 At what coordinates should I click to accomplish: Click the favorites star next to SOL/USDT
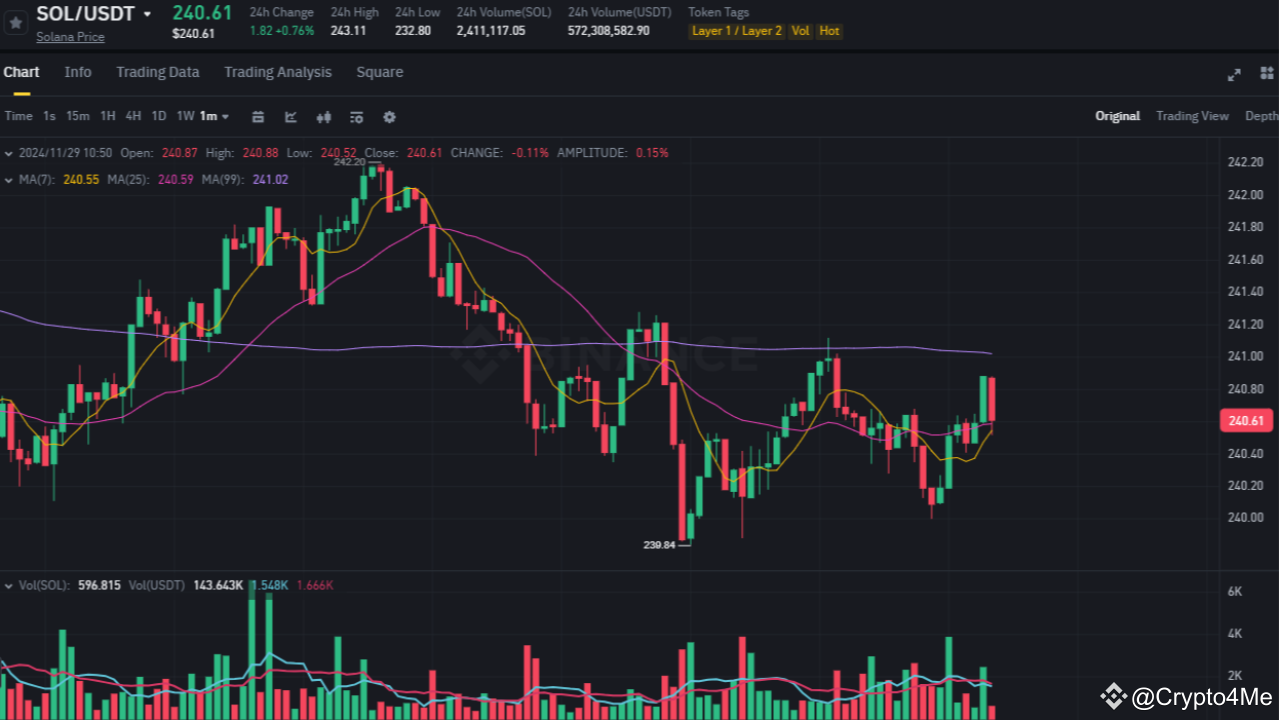pyautogui.click(x=15, y=21)
